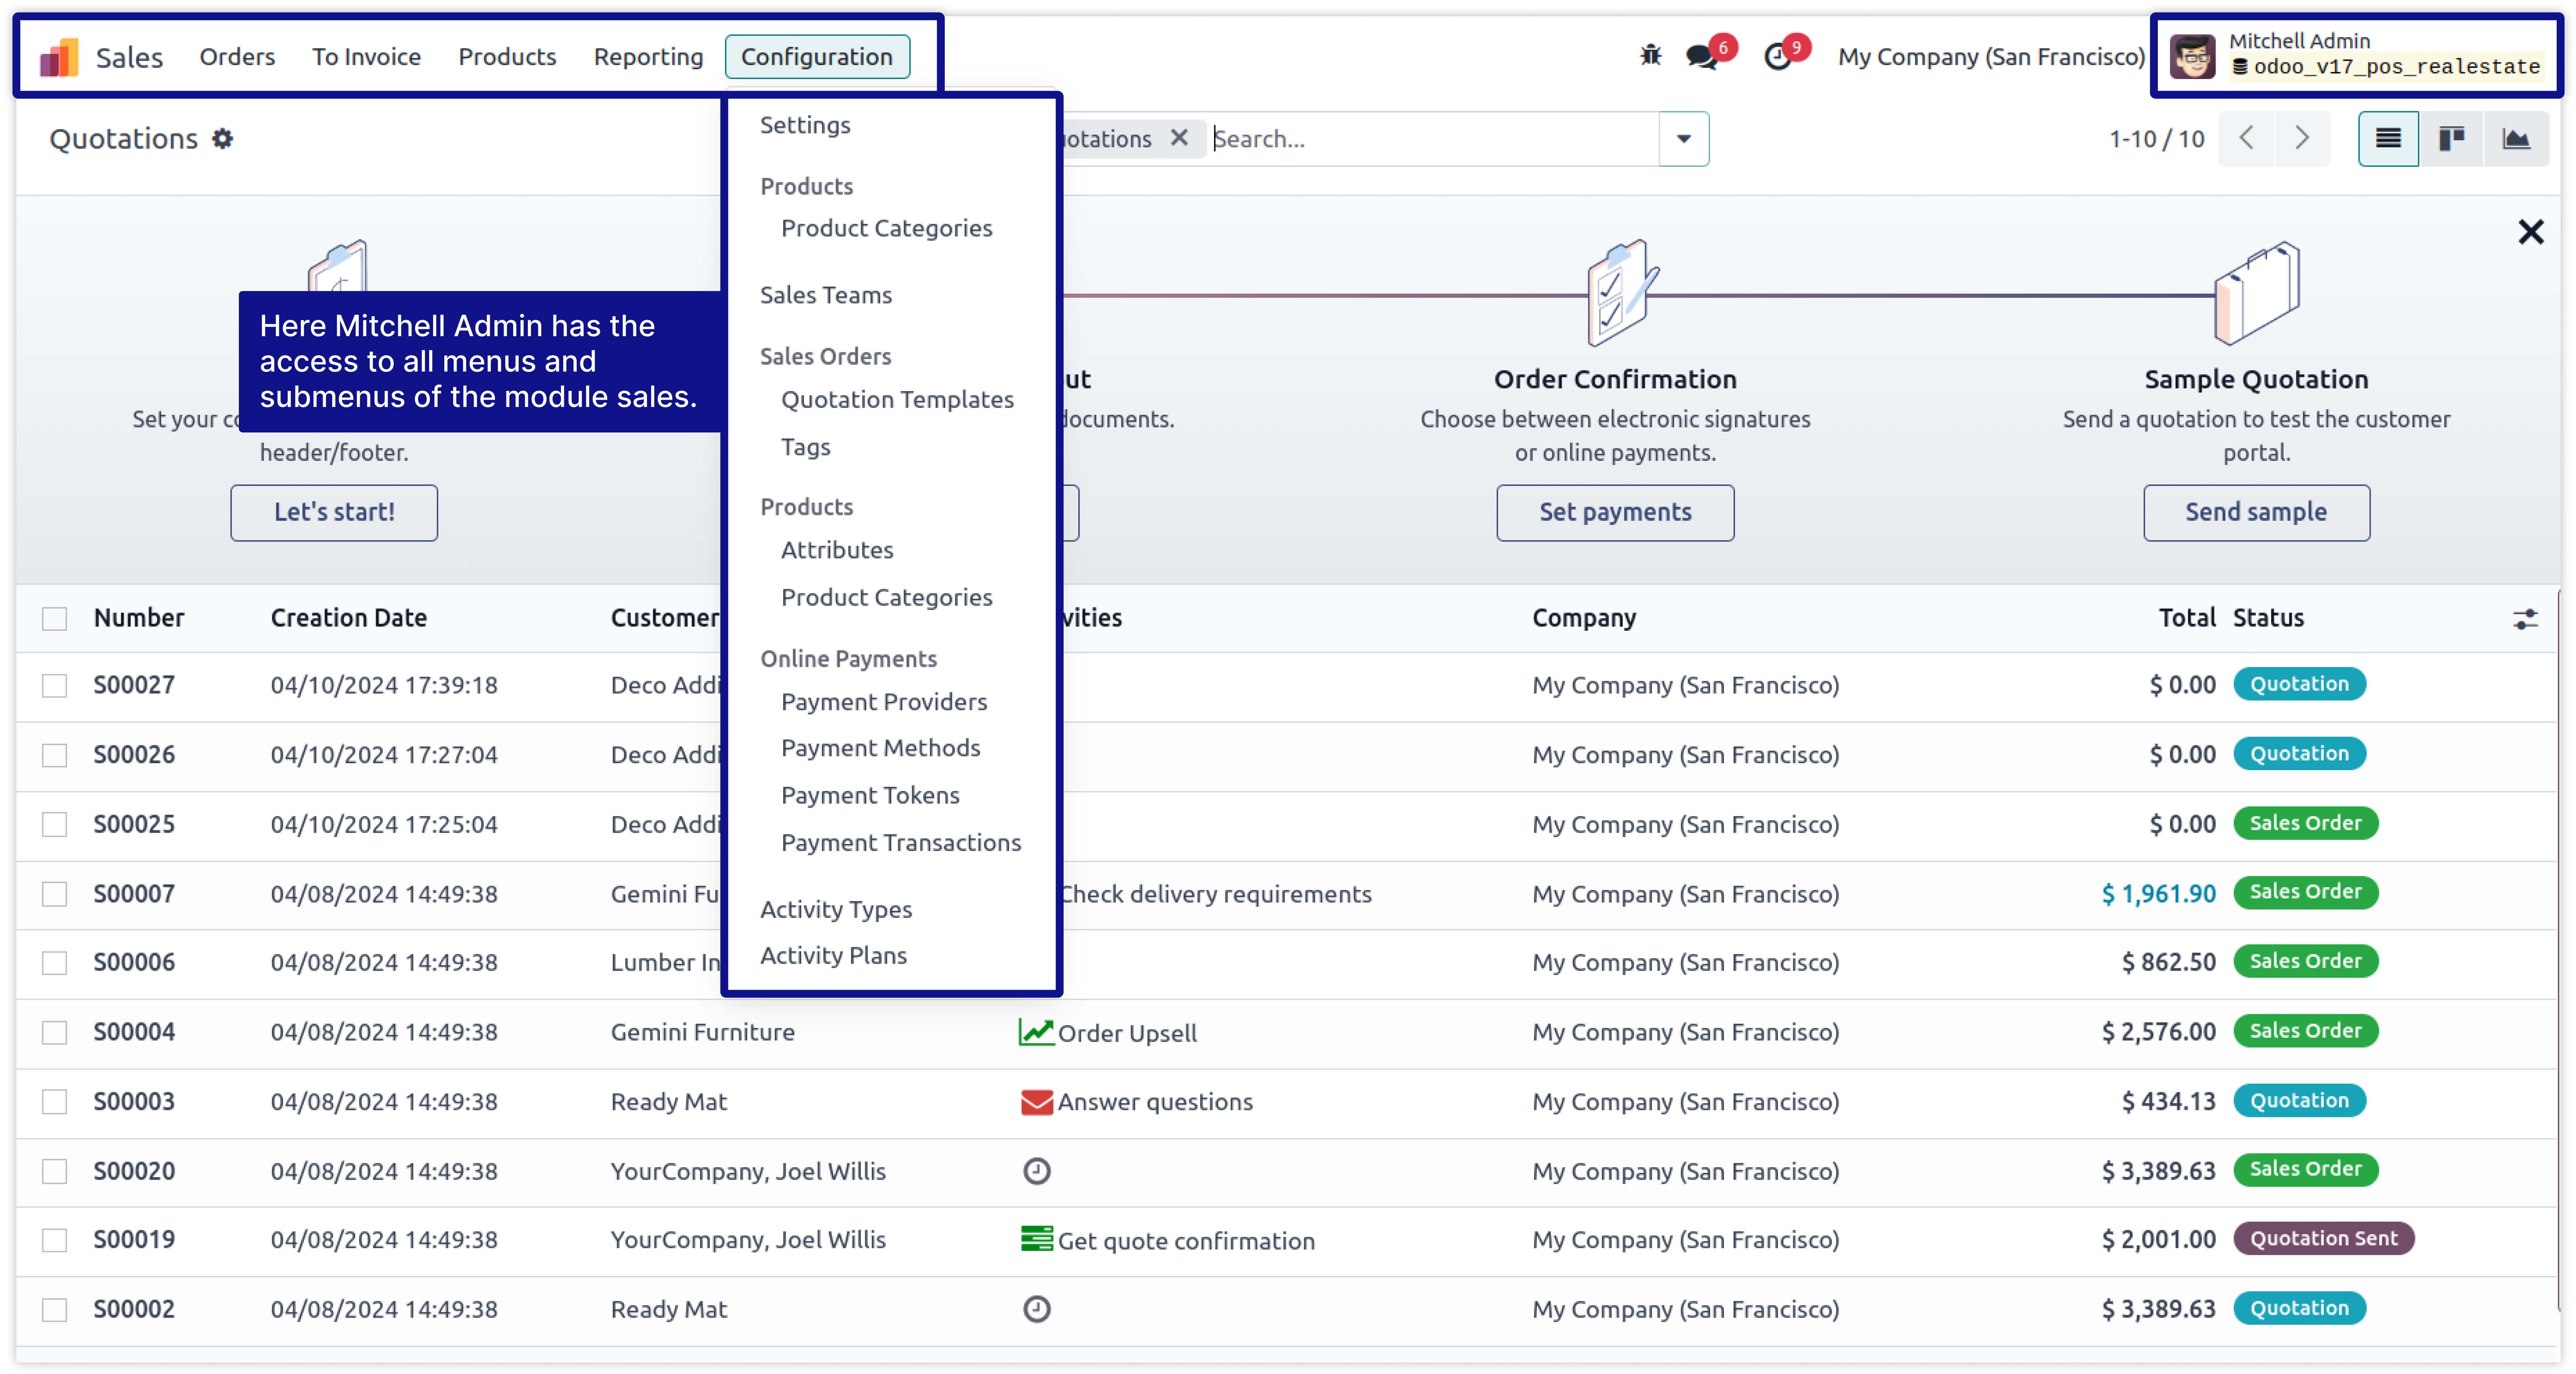This screenshot has height=1374, width=2576.
Task: Open the activities clock icon
Action: [x=1778, y=57]
